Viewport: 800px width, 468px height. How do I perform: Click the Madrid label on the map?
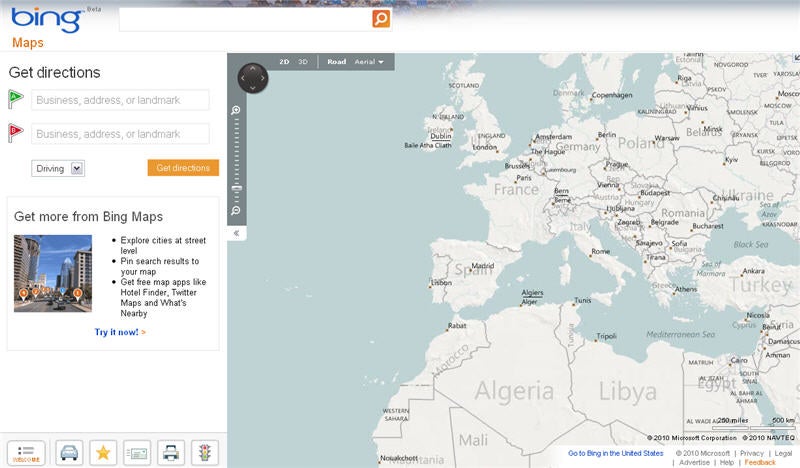(x=483, y=266)
